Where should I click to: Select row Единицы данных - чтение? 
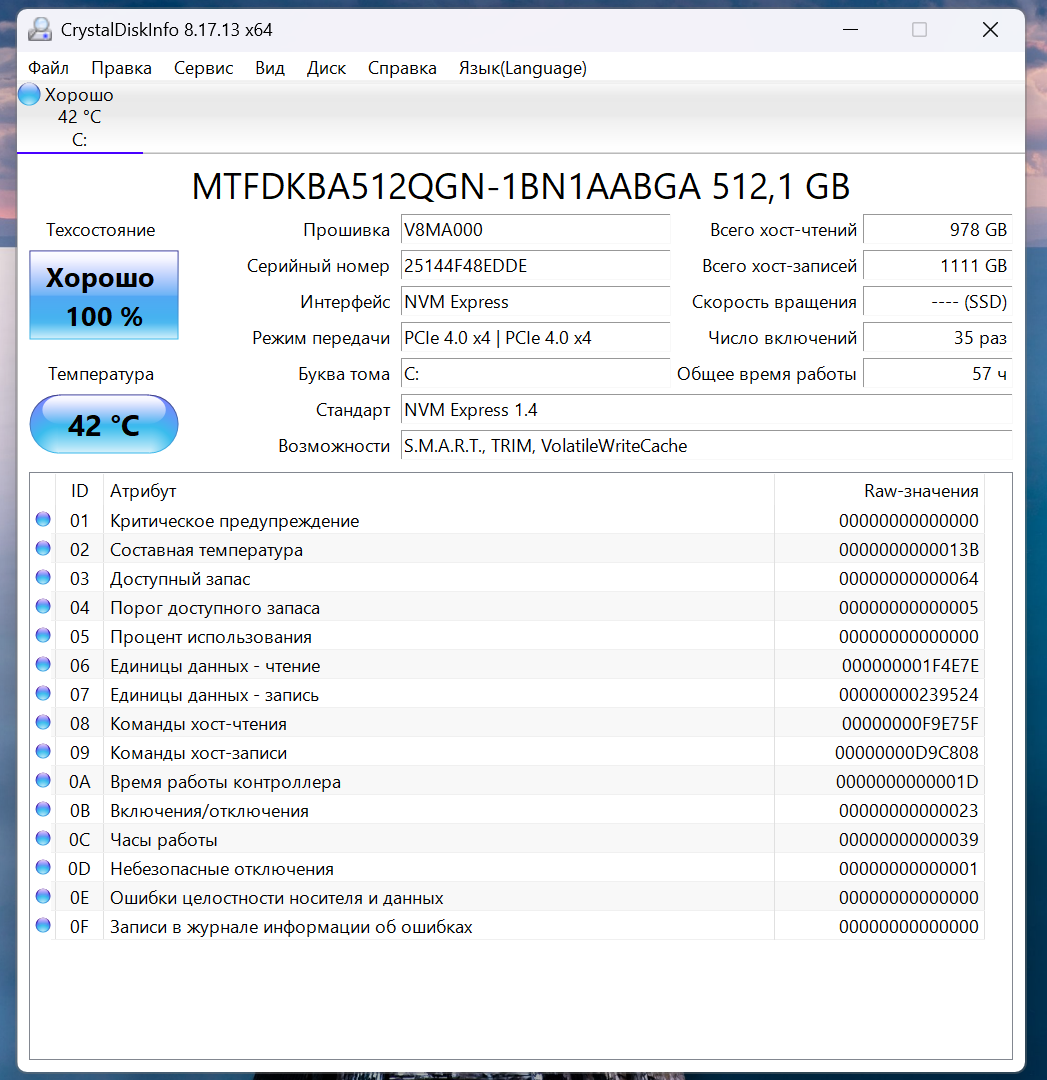coord(507,665)
